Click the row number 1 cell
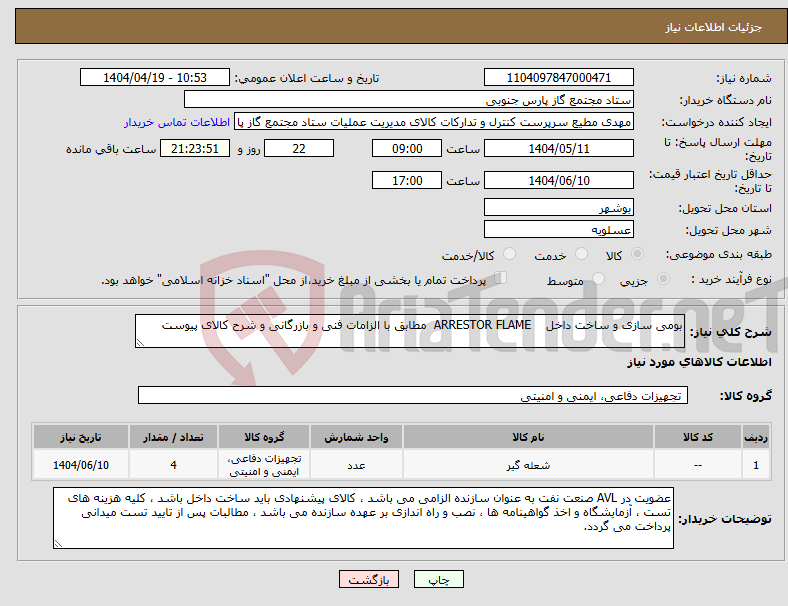 tap(755, 465)
